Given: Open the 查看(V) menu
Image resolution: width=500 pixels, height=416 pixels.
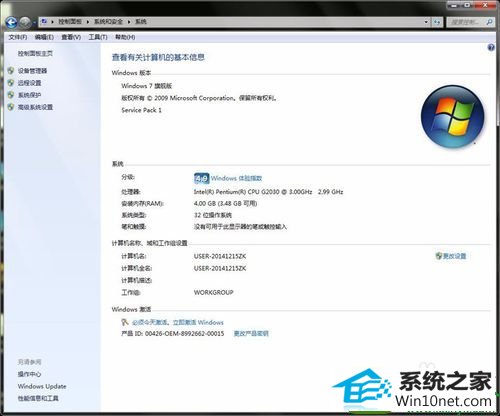Looking at the screenshot, I should click(71, 37).
